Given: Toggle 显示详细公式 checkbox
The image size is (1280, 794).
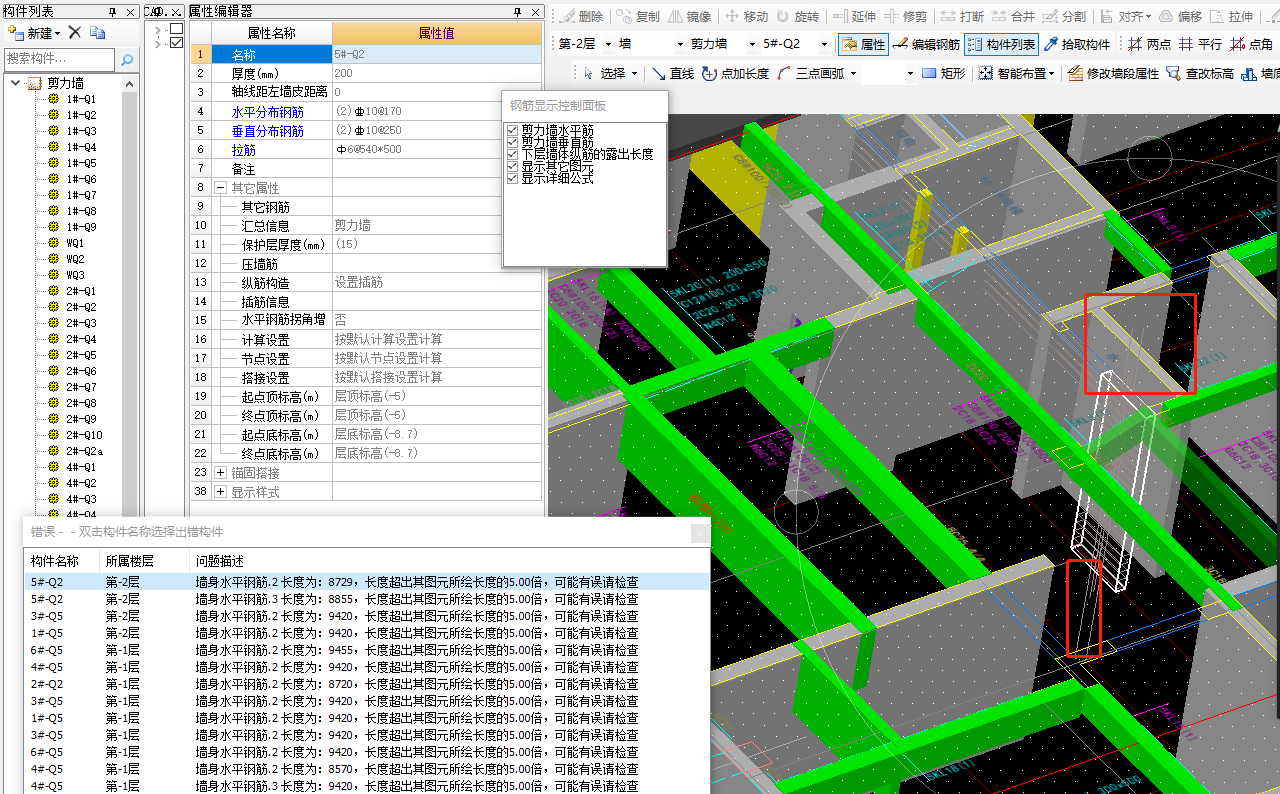Looking at the screenshot, I should pos(512,179).
